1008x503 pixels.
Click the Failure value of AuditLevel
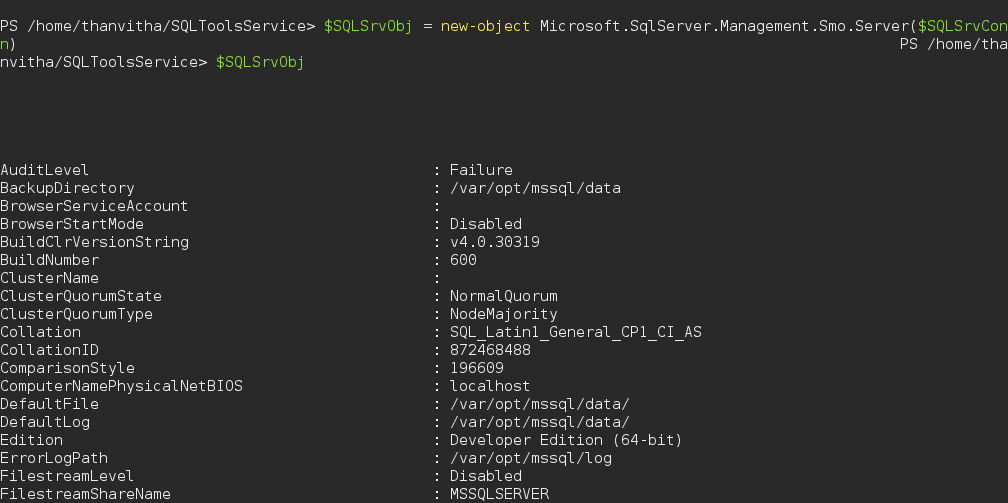point(481,170)
